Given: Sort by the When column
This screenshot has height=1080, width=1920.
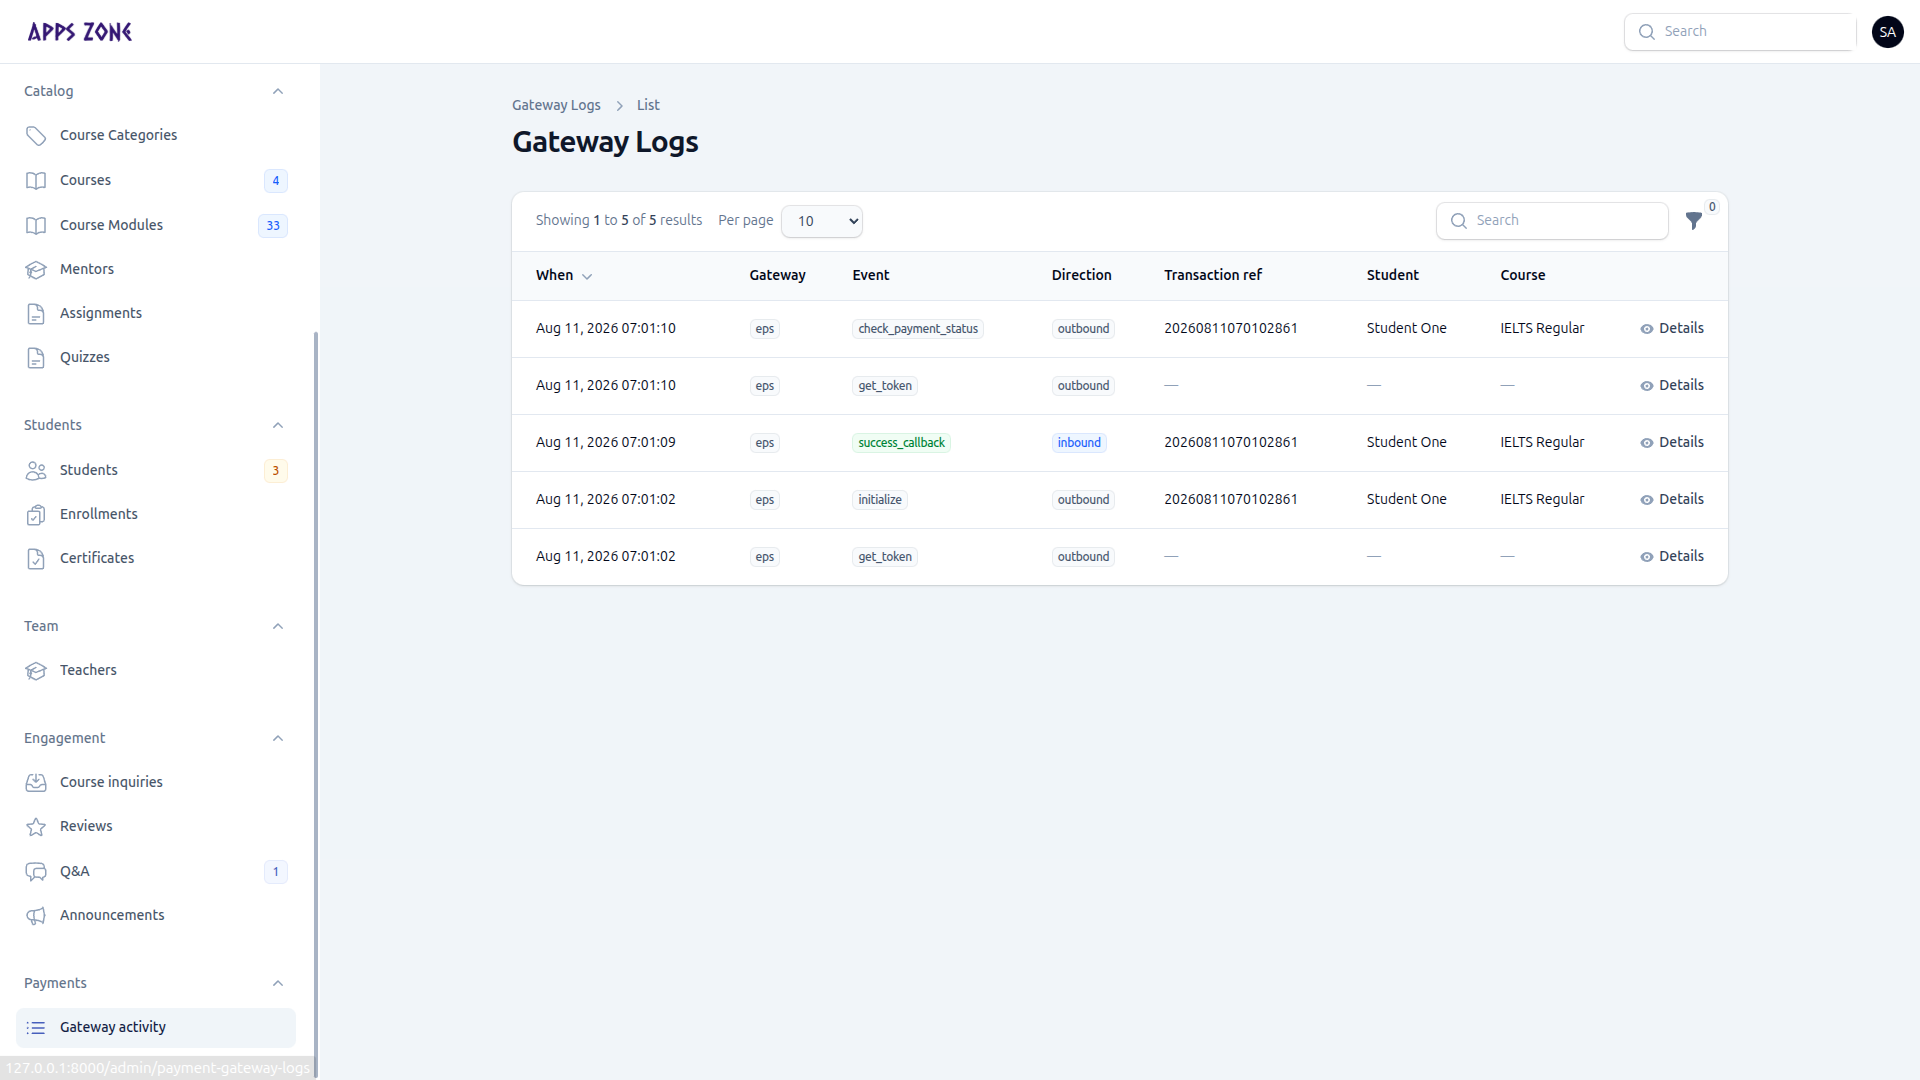Looking at the screenshot, I should 564,275.
